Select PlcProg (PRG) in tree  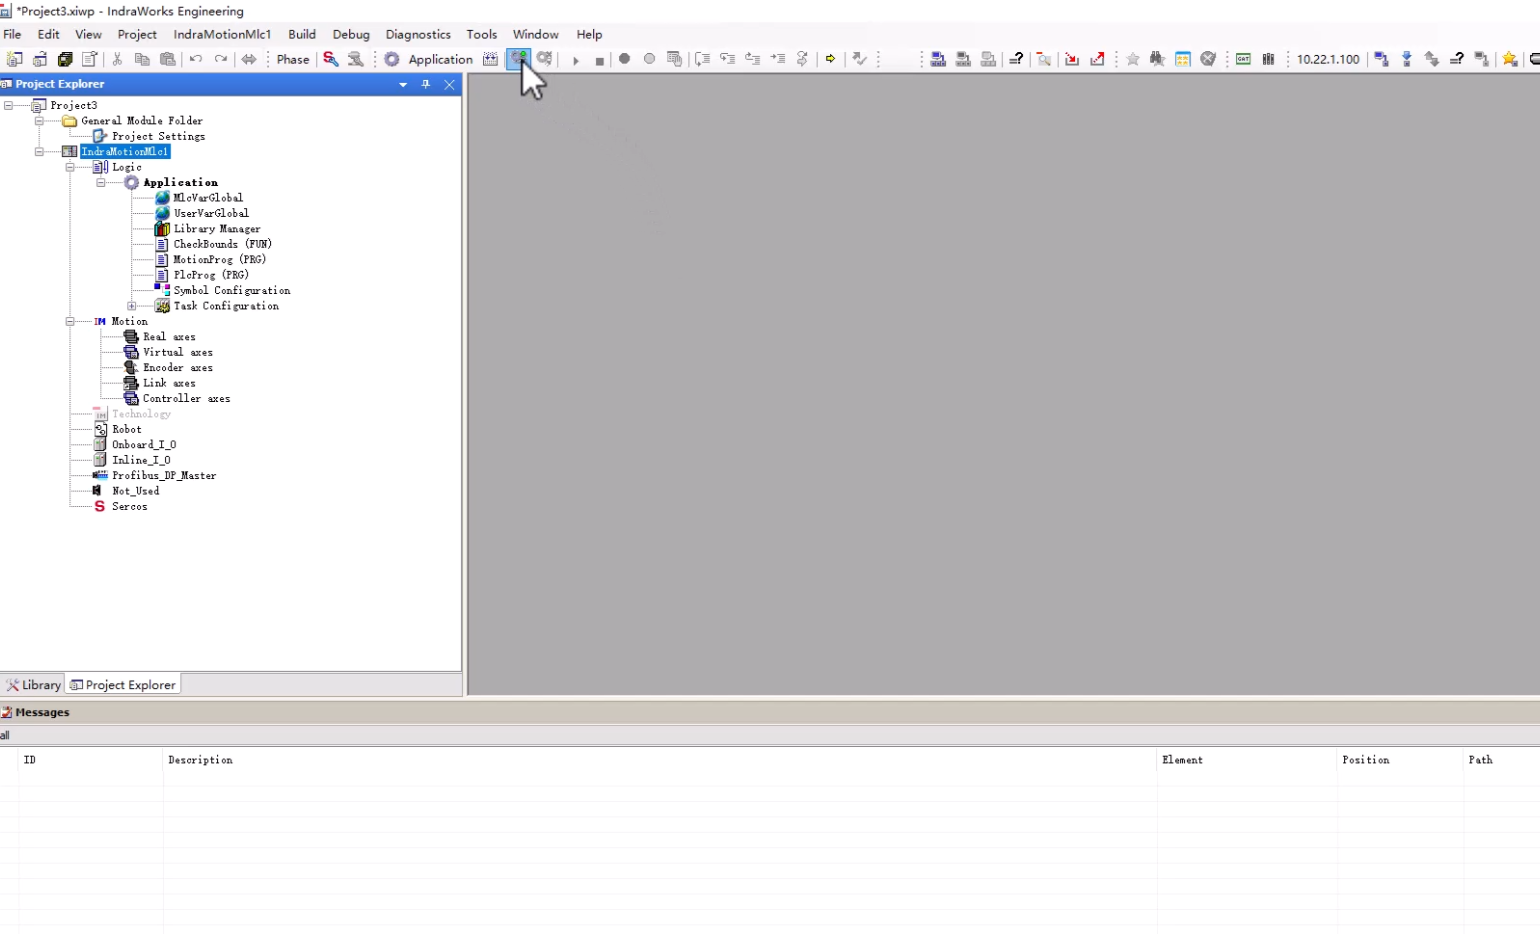pos(210,275)
